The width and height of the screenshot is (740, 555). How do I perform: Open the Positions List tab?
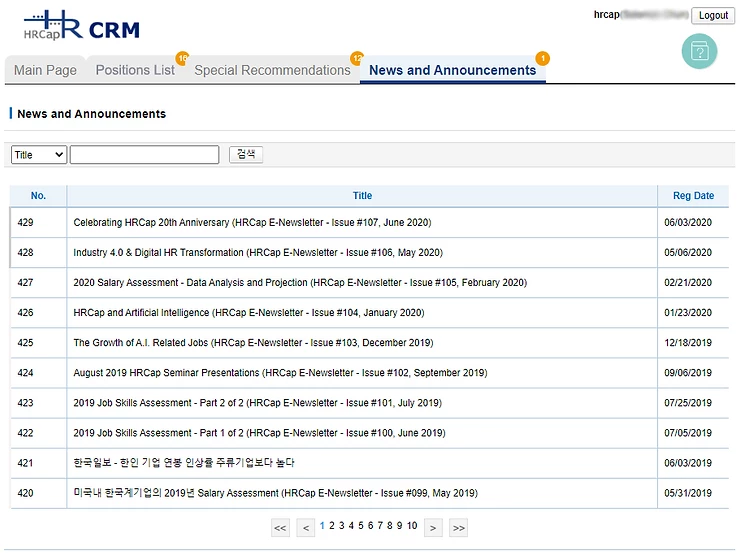point(135,70)
